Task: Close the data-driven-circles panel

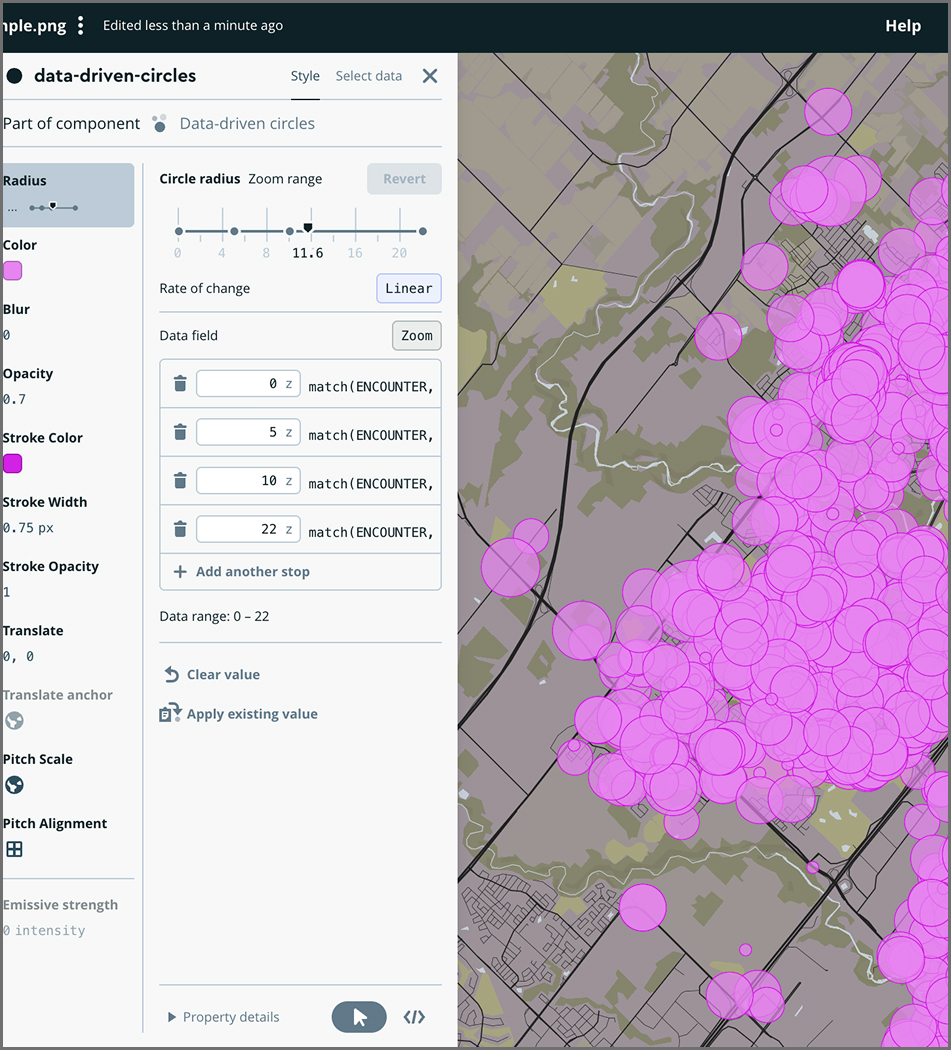Action: click(x=430, y=76)
